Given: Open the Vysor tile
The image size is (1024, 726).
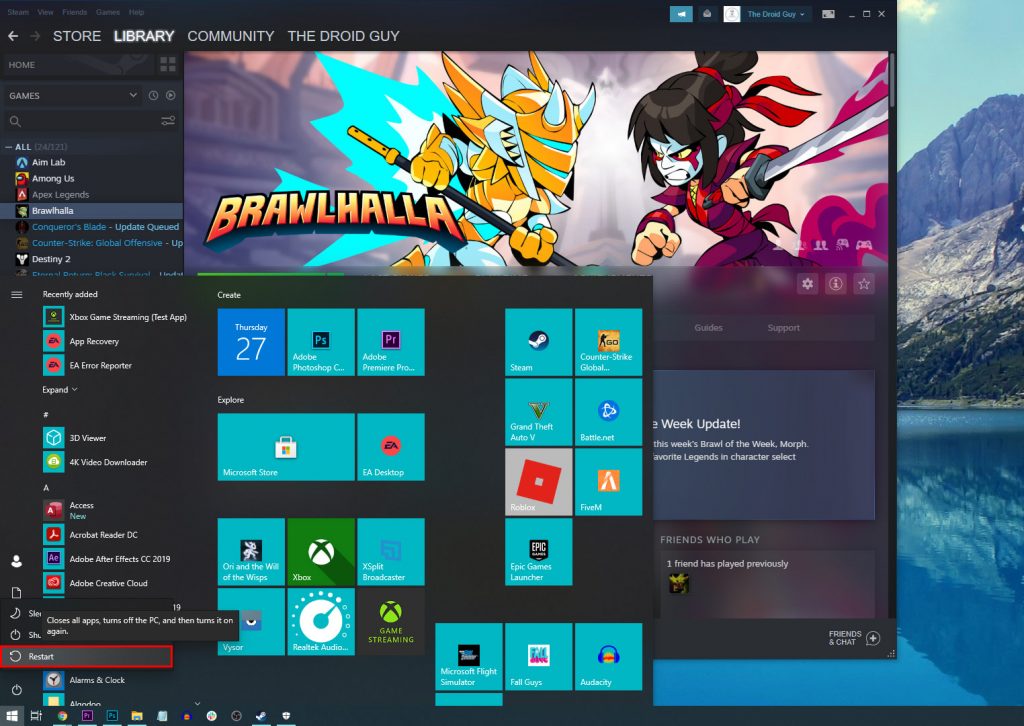Looking at the screenshot, I should [251, 622].
